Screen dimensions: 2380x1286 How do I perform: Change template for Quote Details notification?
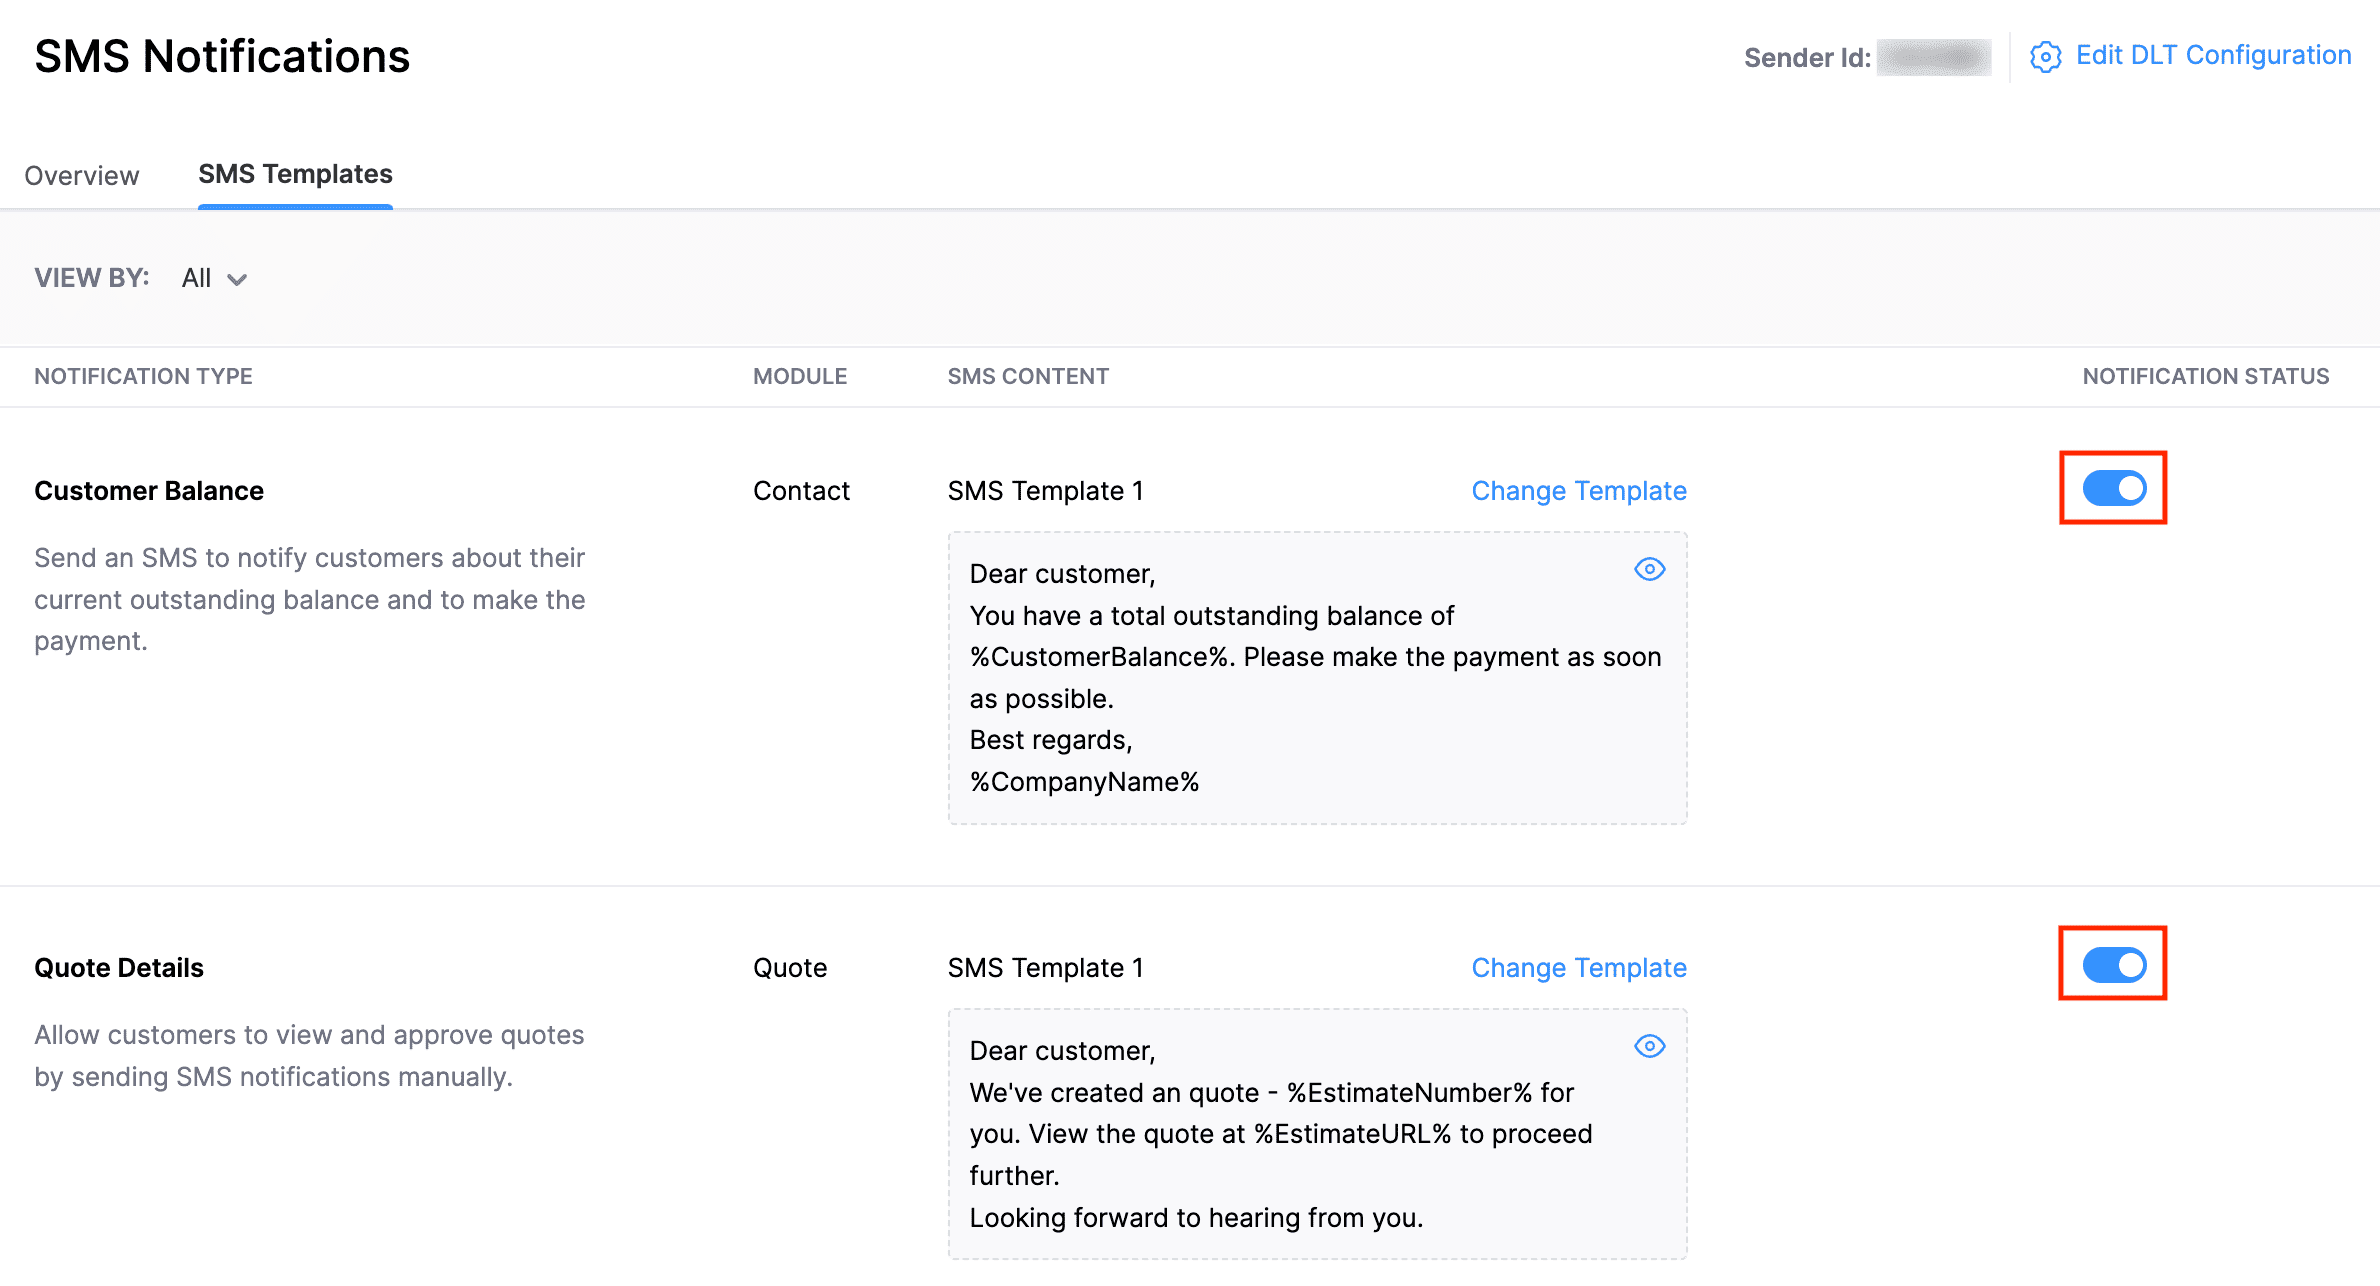click(x=1578, y=968)
